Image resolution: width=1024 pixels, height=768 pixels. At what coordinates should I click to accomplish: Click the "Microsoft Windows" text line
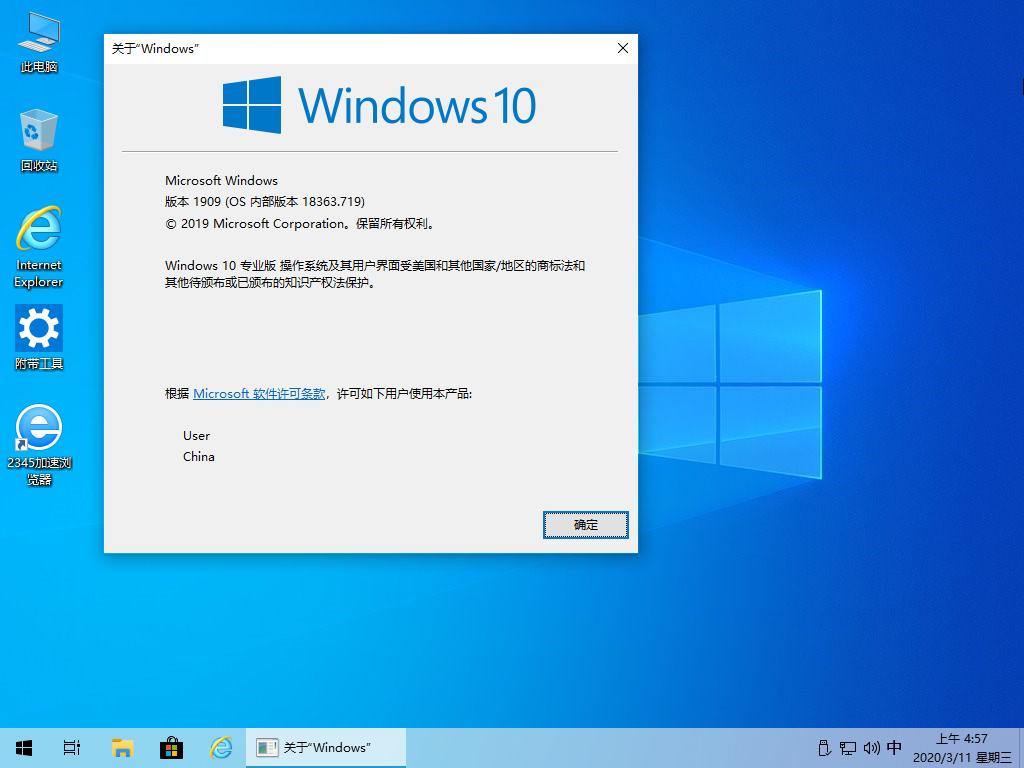(x=221, y=181)
